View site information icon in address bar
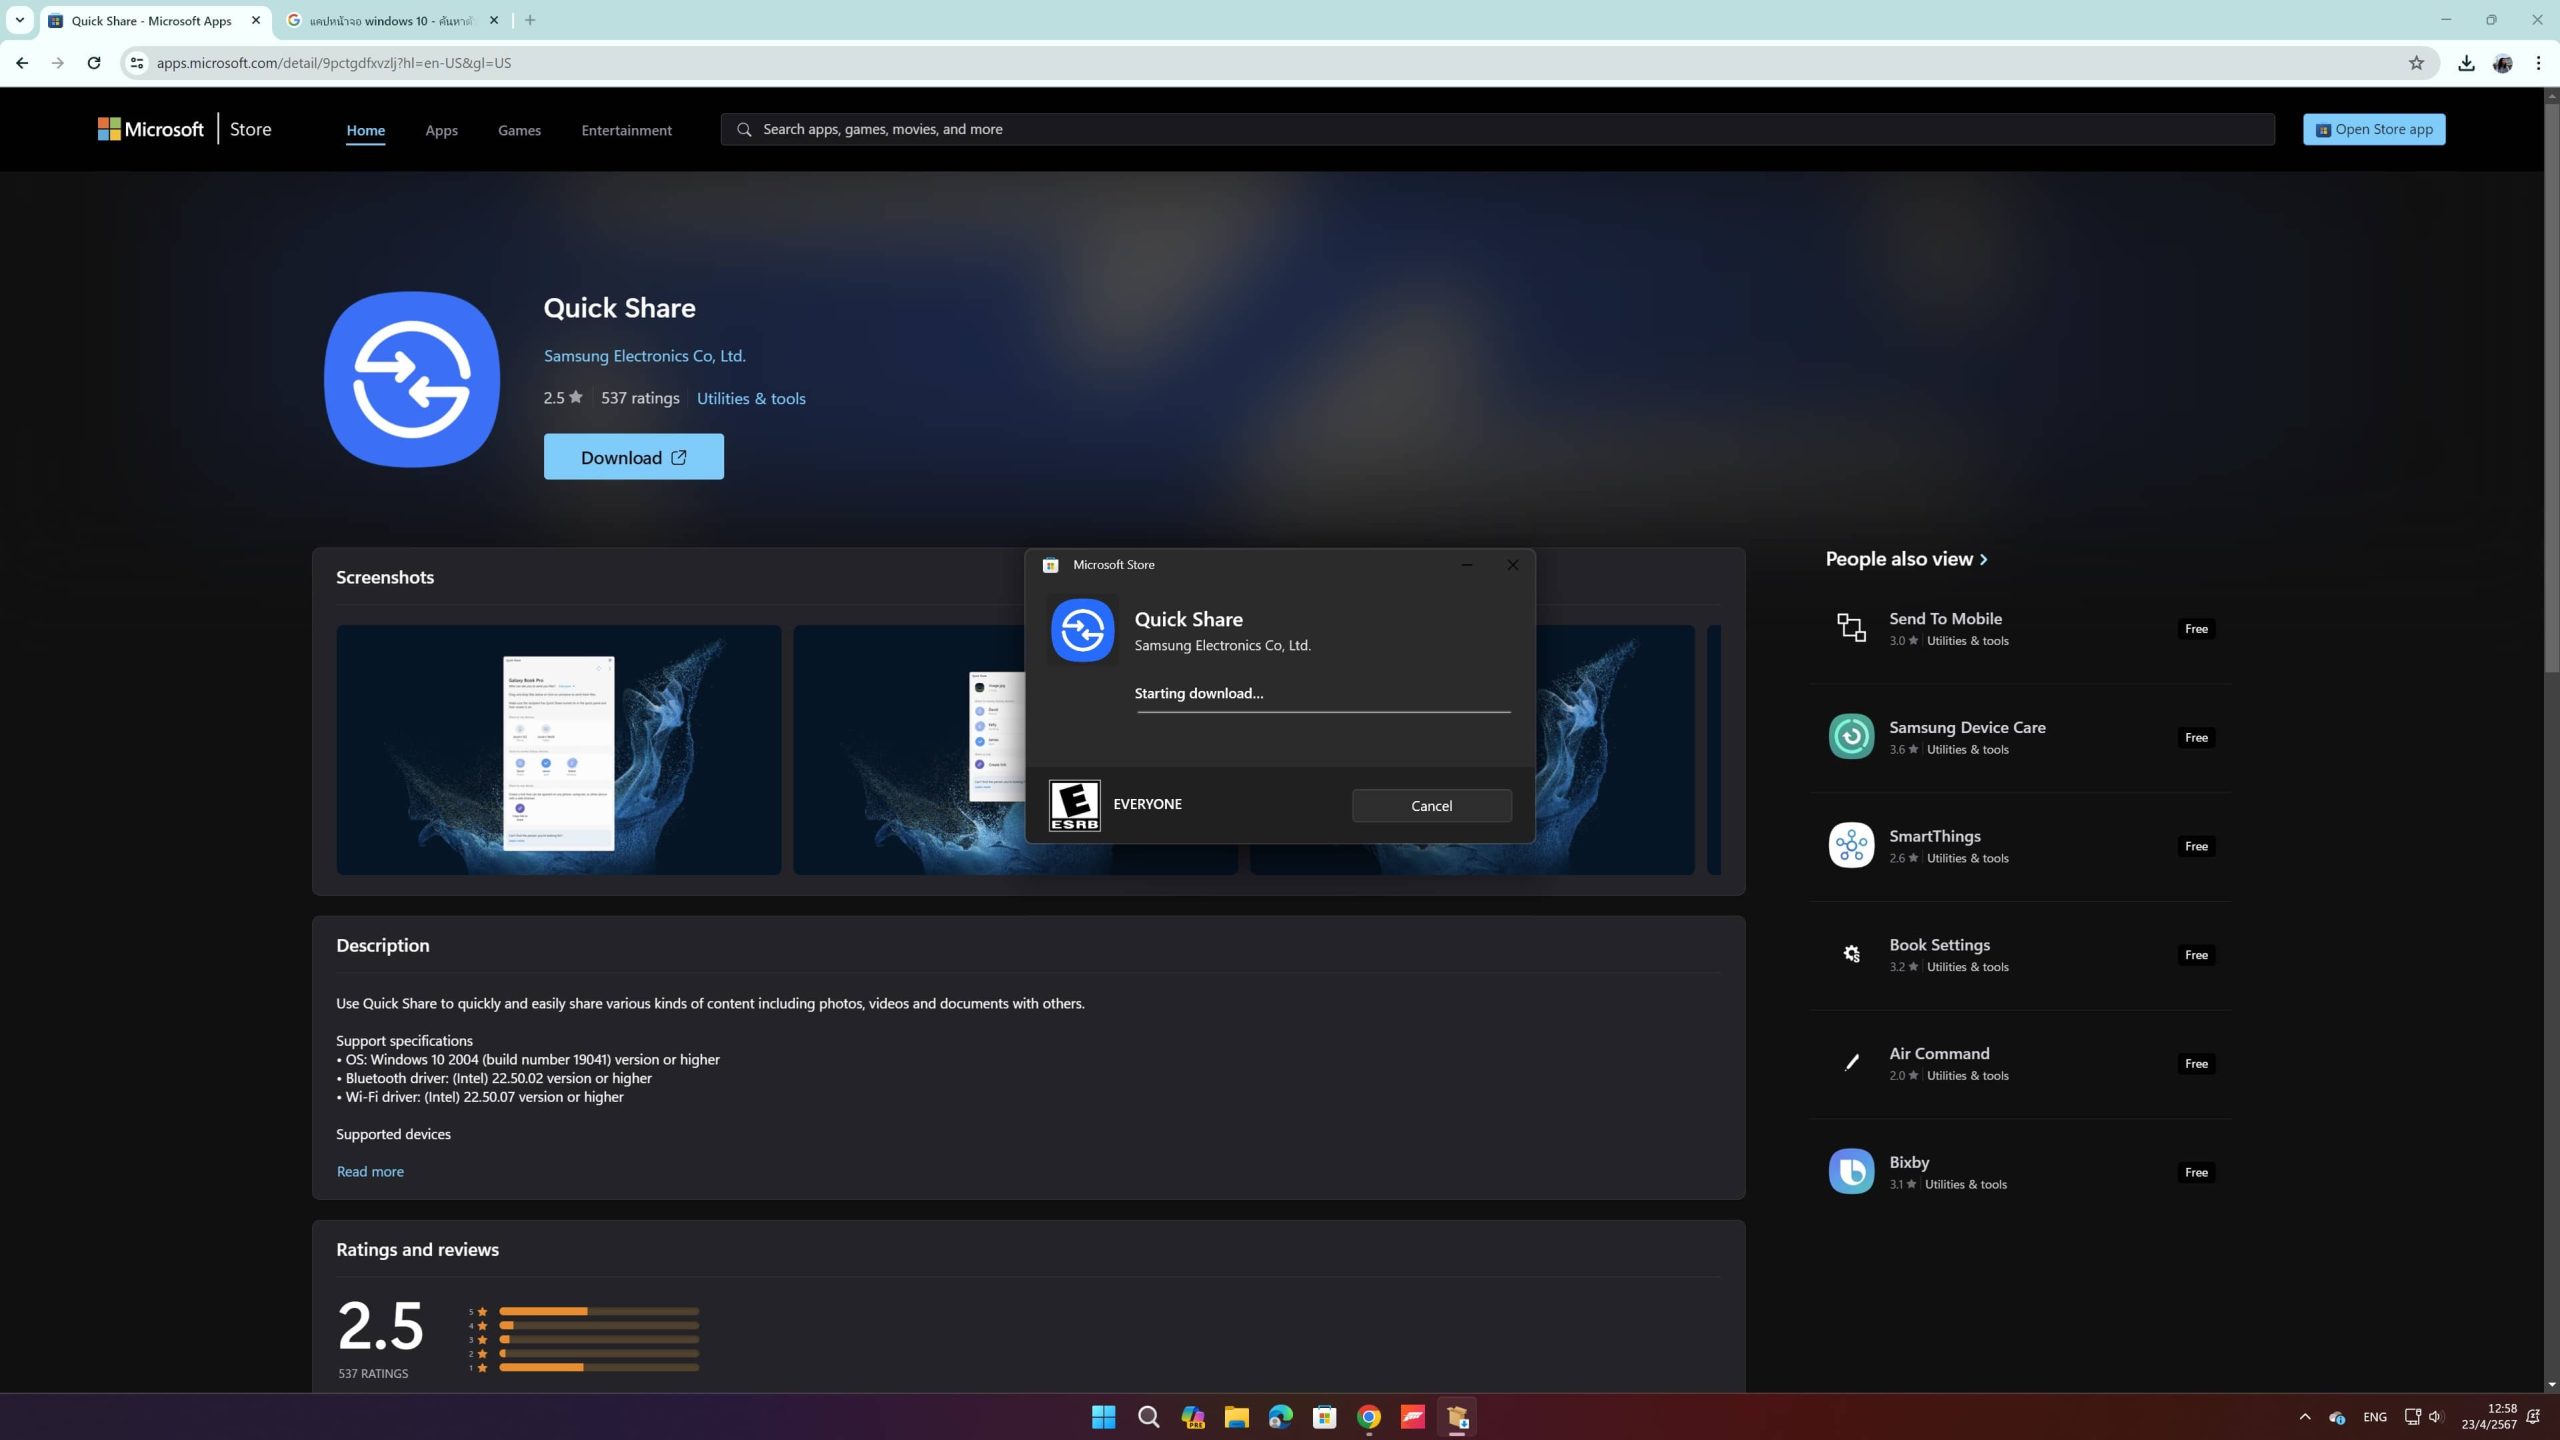 click(137, 63)
